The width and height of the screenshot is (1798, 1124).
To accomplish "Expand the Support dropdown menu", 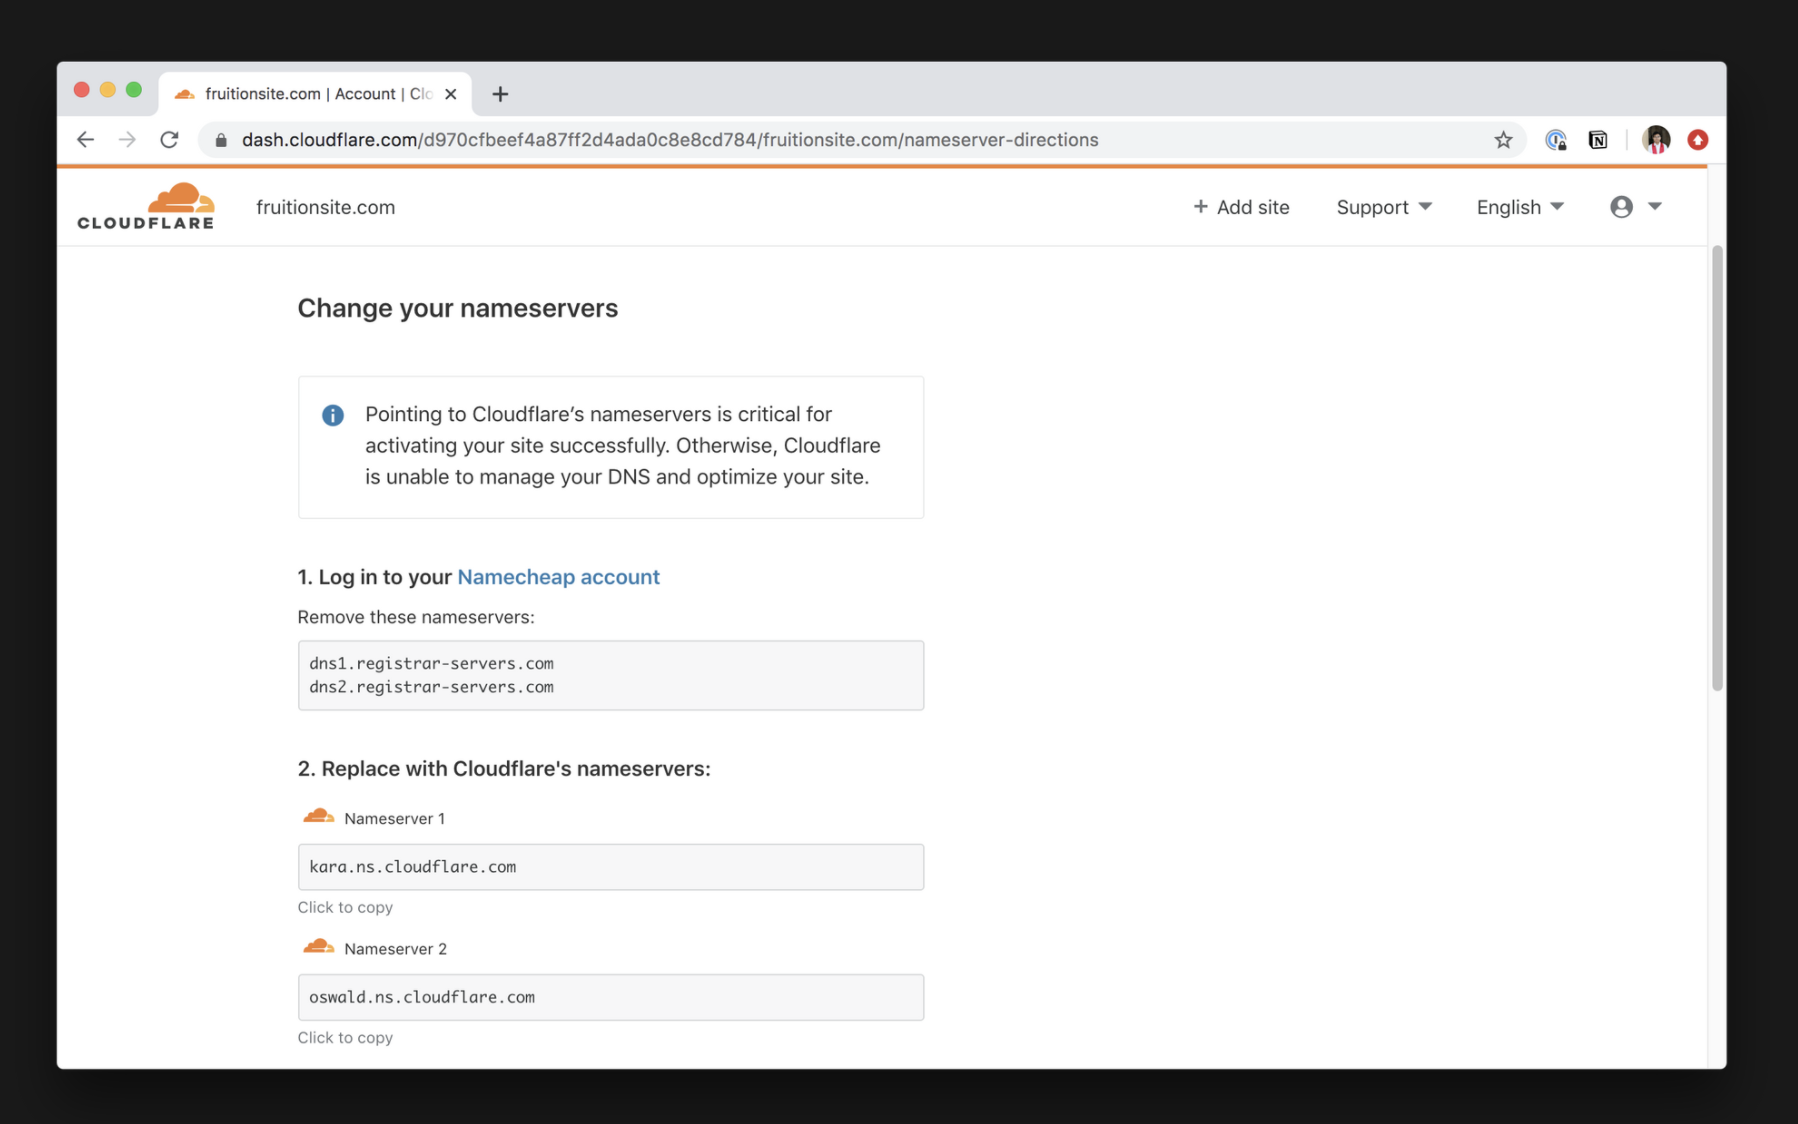I will pos(1384,207).
